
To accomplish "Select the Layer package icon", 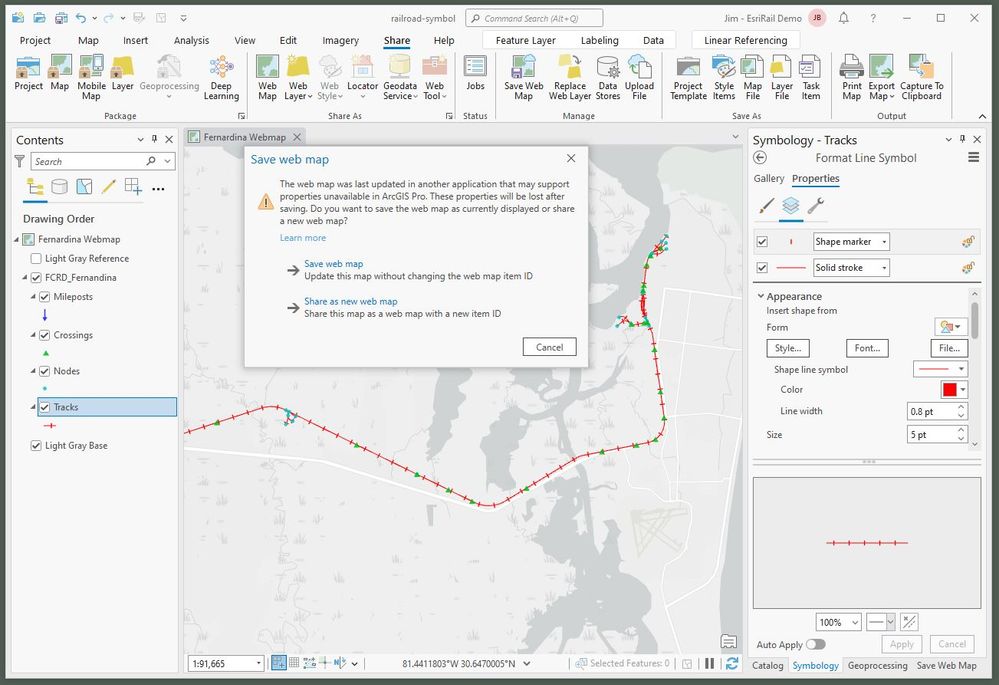I will [x=122, y=73].
